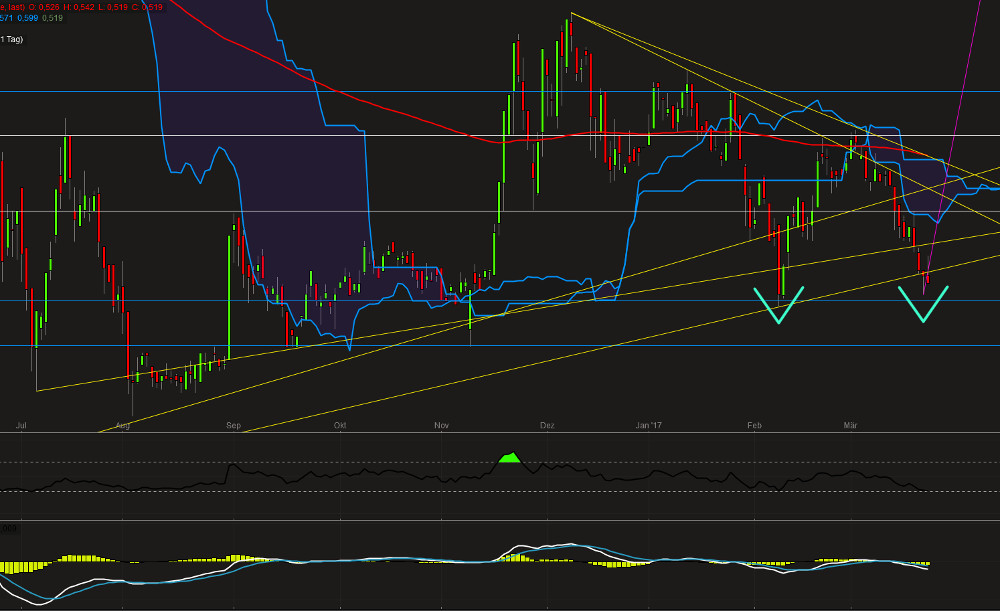Select the Mär label on time axis
1000x611 pixels.
click(x=850, y=425)
